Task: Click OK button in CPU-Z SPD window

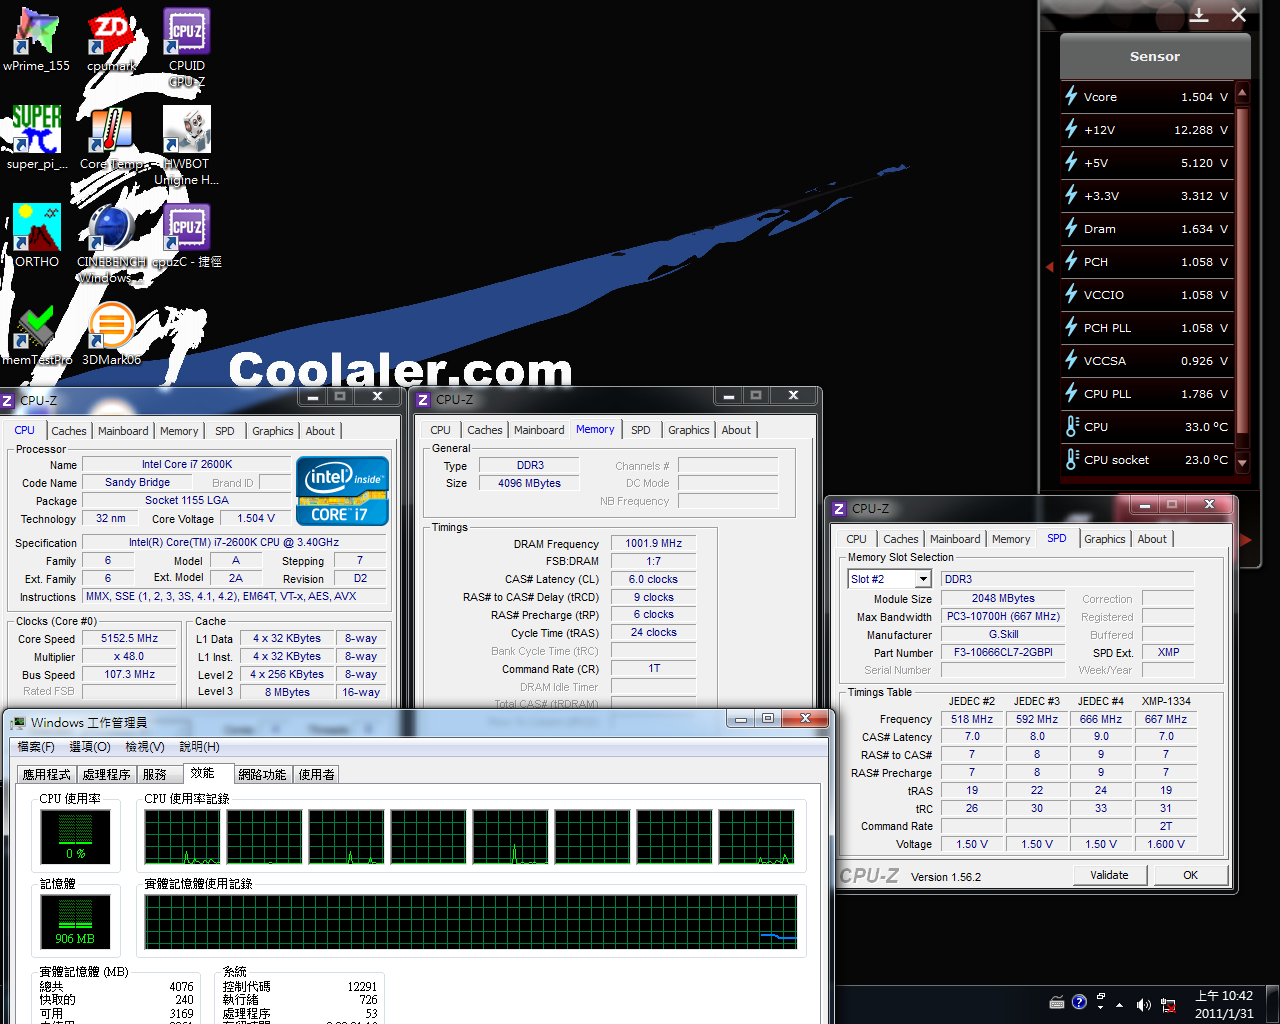Action: click(x=1190, y=875)
